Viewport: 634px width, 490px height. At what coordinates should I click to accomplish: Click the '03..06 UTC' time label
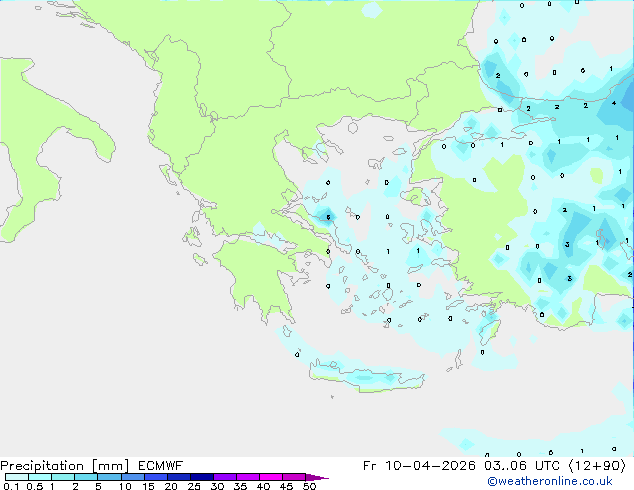522,466
